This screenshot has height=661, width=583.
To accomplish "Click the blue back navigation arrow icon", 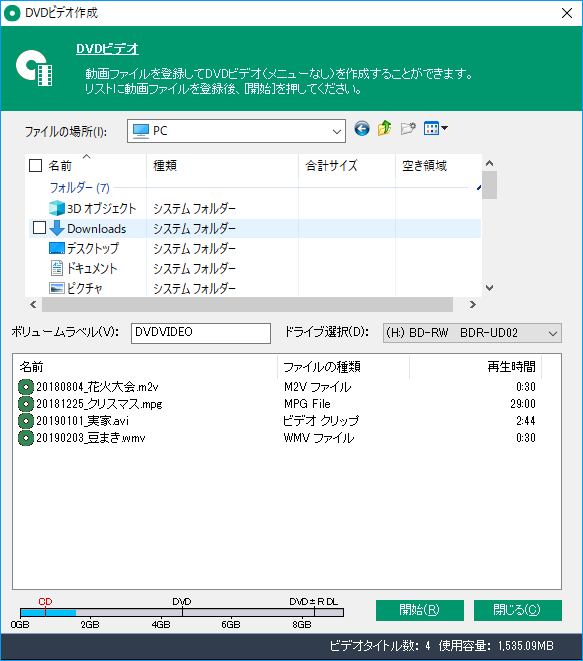I will (x=362, y=128).
